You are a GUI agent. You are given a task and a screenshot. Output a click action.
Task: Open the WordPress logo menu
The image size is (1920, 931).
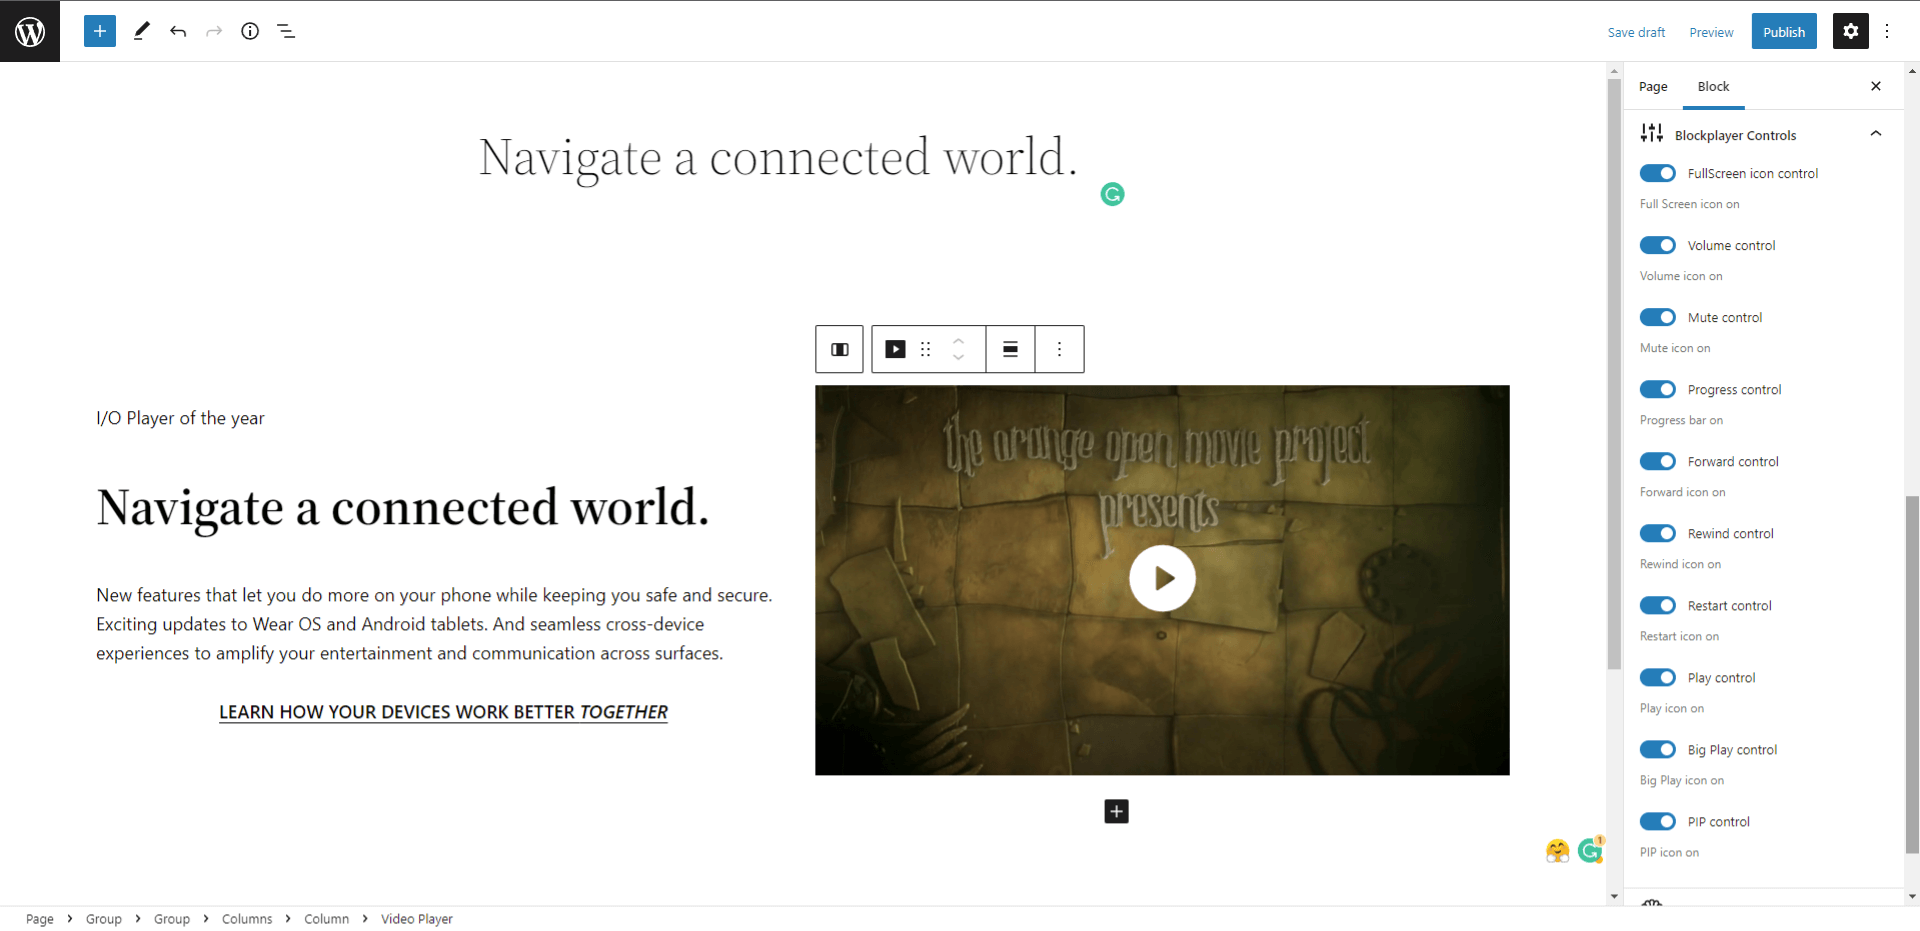[30, 31]
